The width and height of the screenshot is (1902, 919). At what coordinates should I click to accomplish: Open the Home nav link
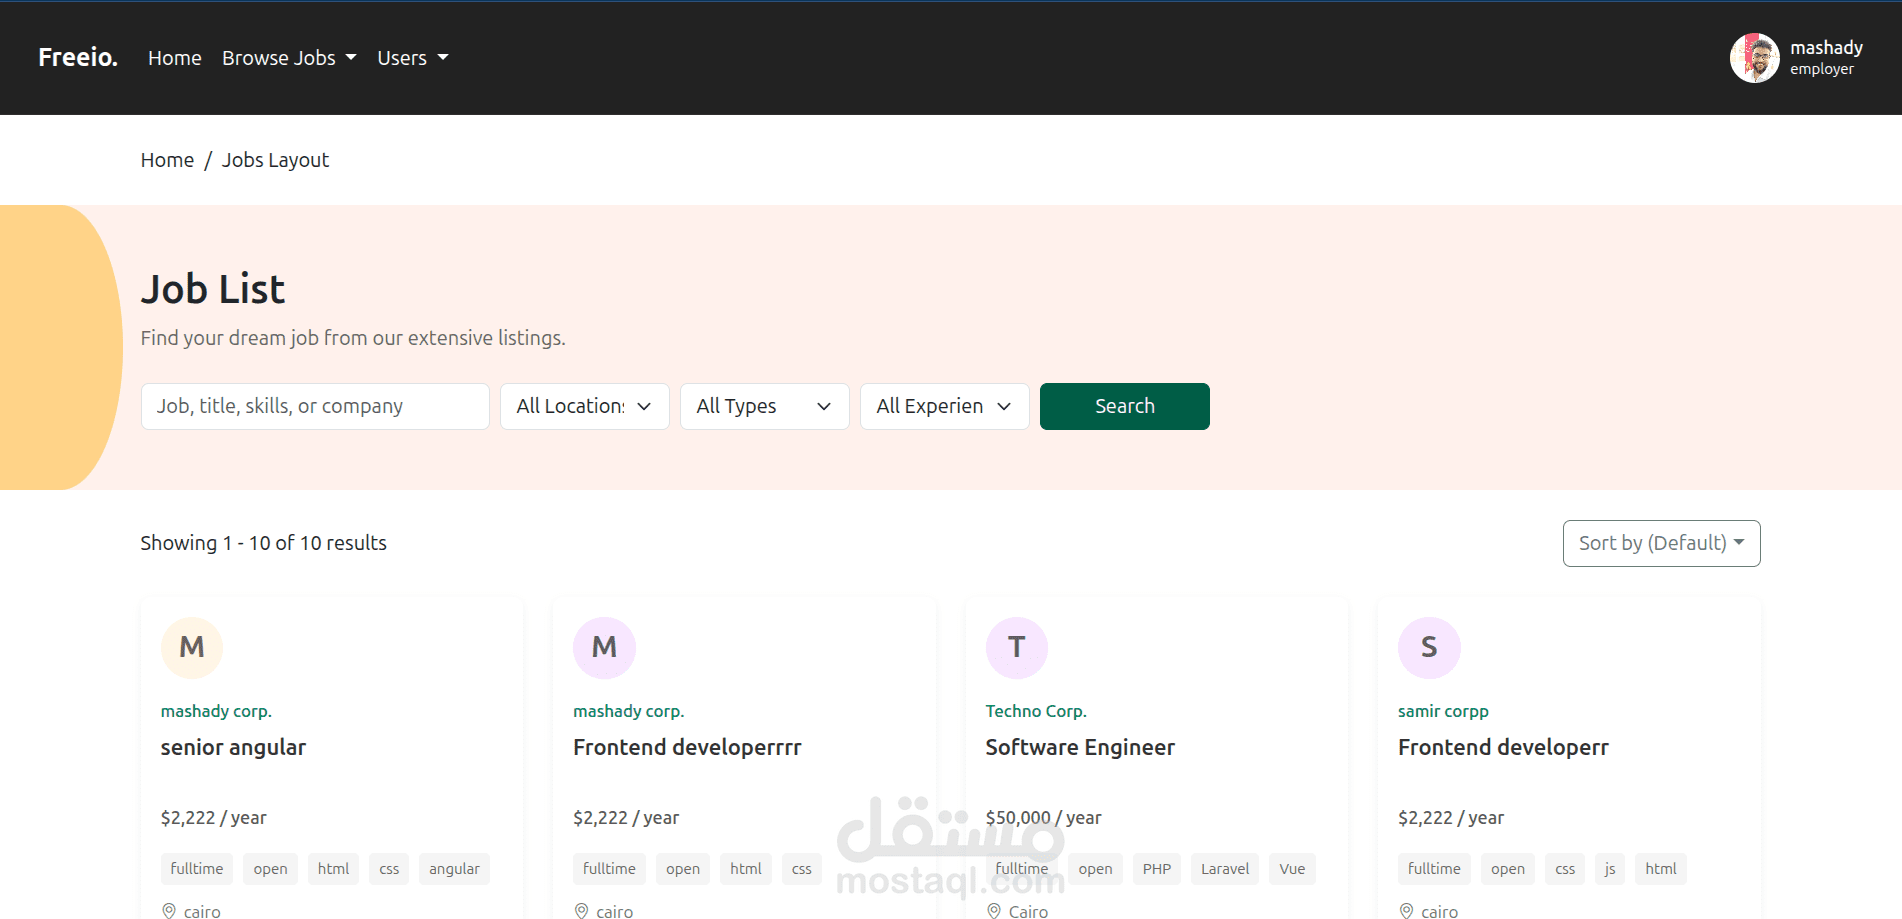[175, 58]
